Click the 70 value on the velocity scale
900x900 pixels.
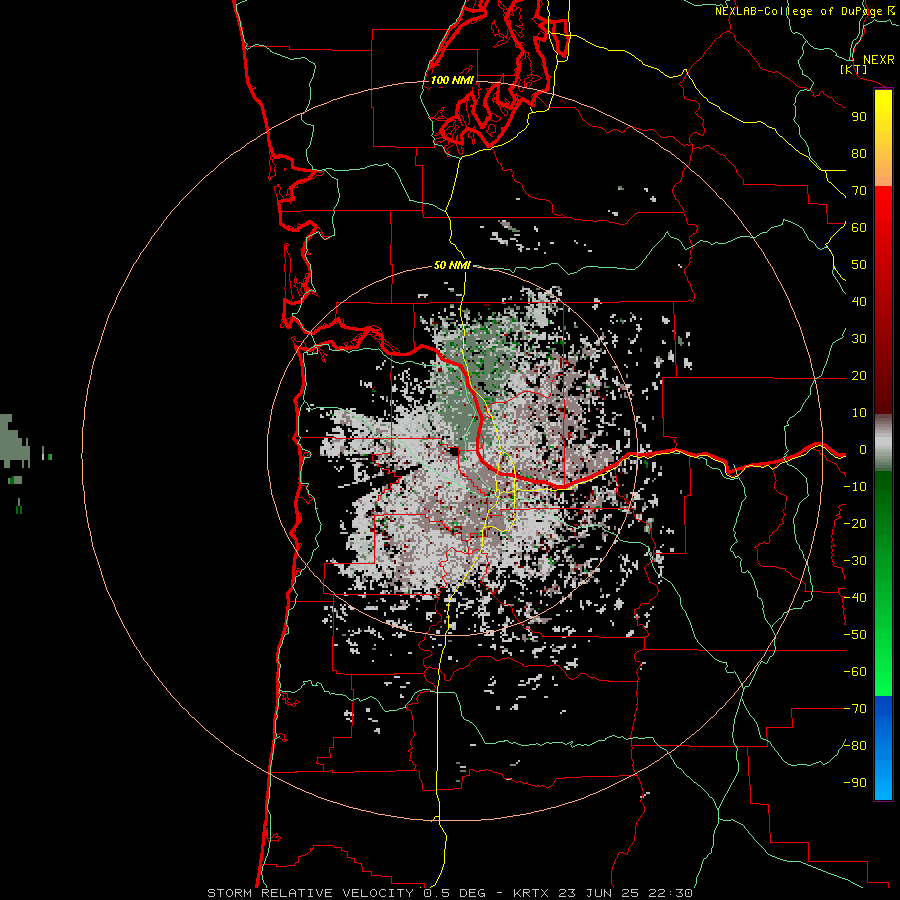[x=859, y=191]
